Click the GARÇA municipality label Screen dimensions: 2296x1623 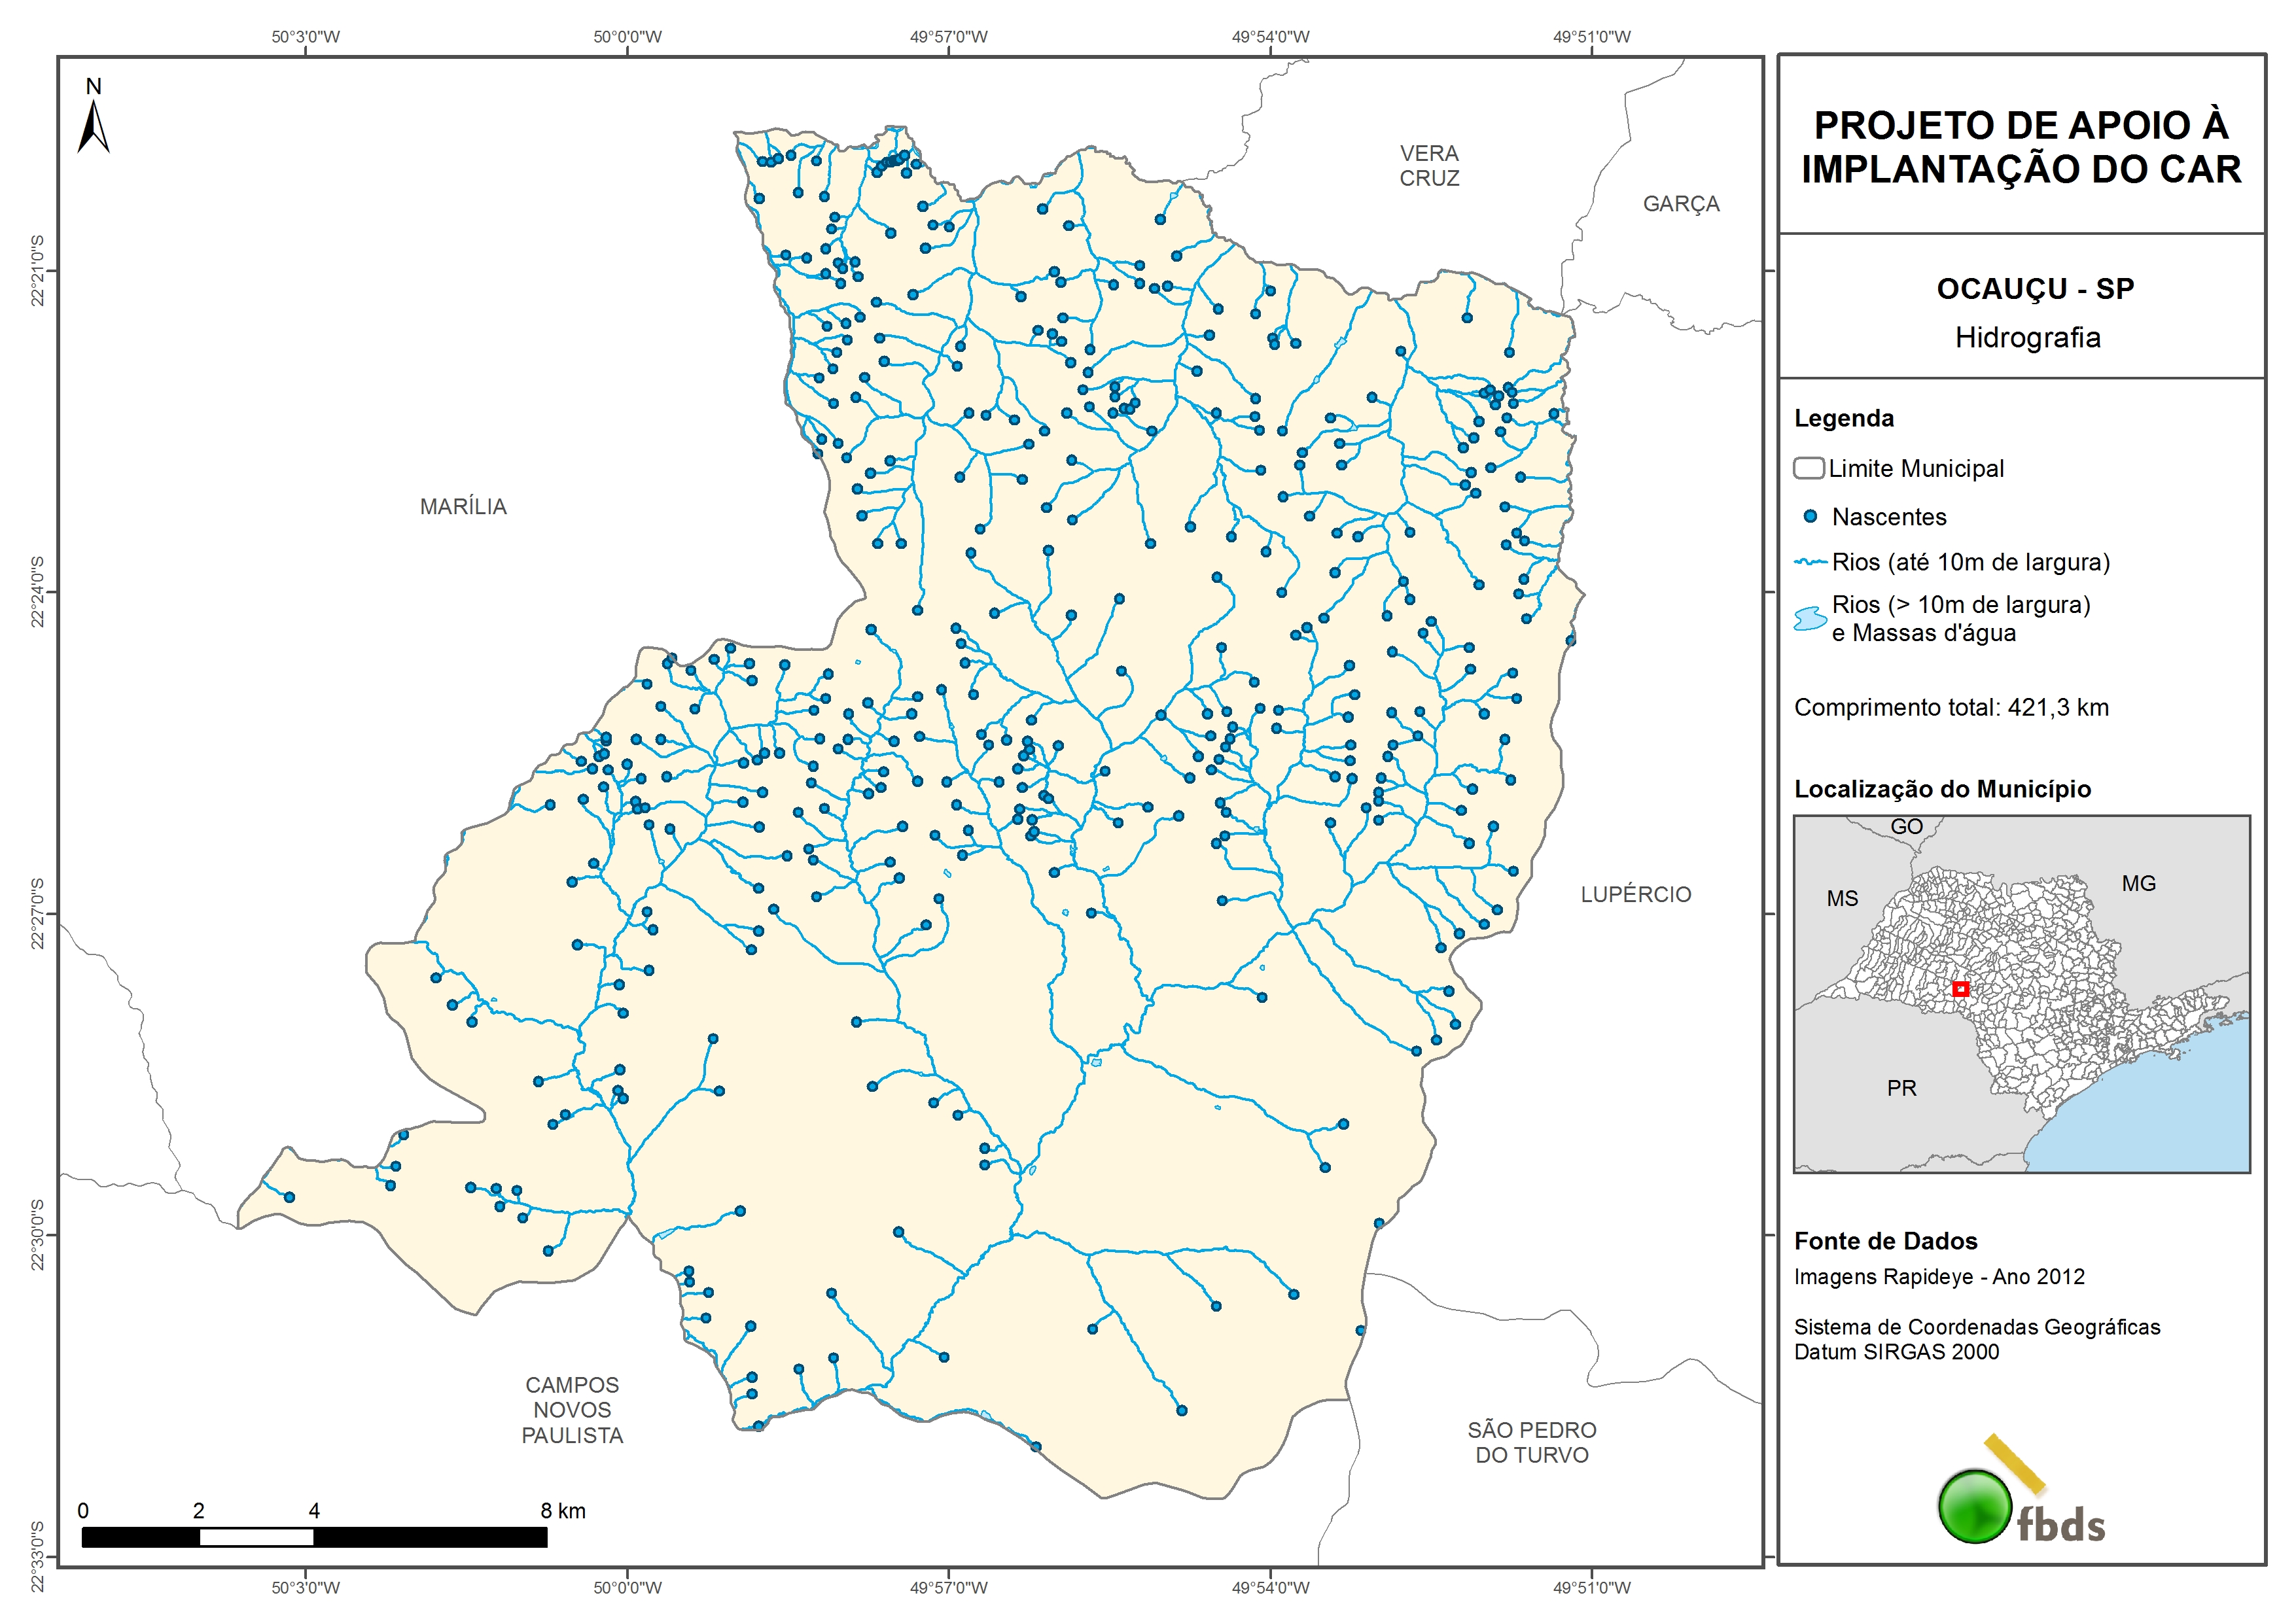click(x=1681, y=204)
